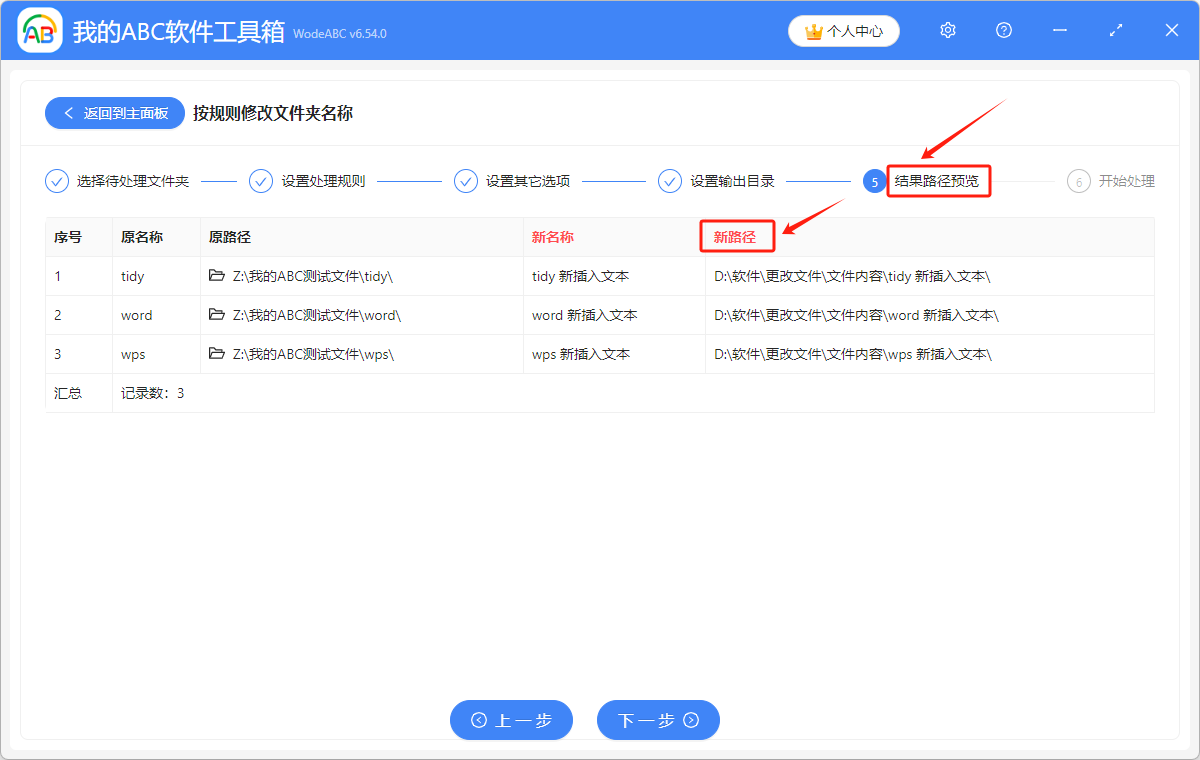Viewport: 1200px width, 760px height.
Task: Click the folder icon beside the tidy path
Action: [218, 275]
